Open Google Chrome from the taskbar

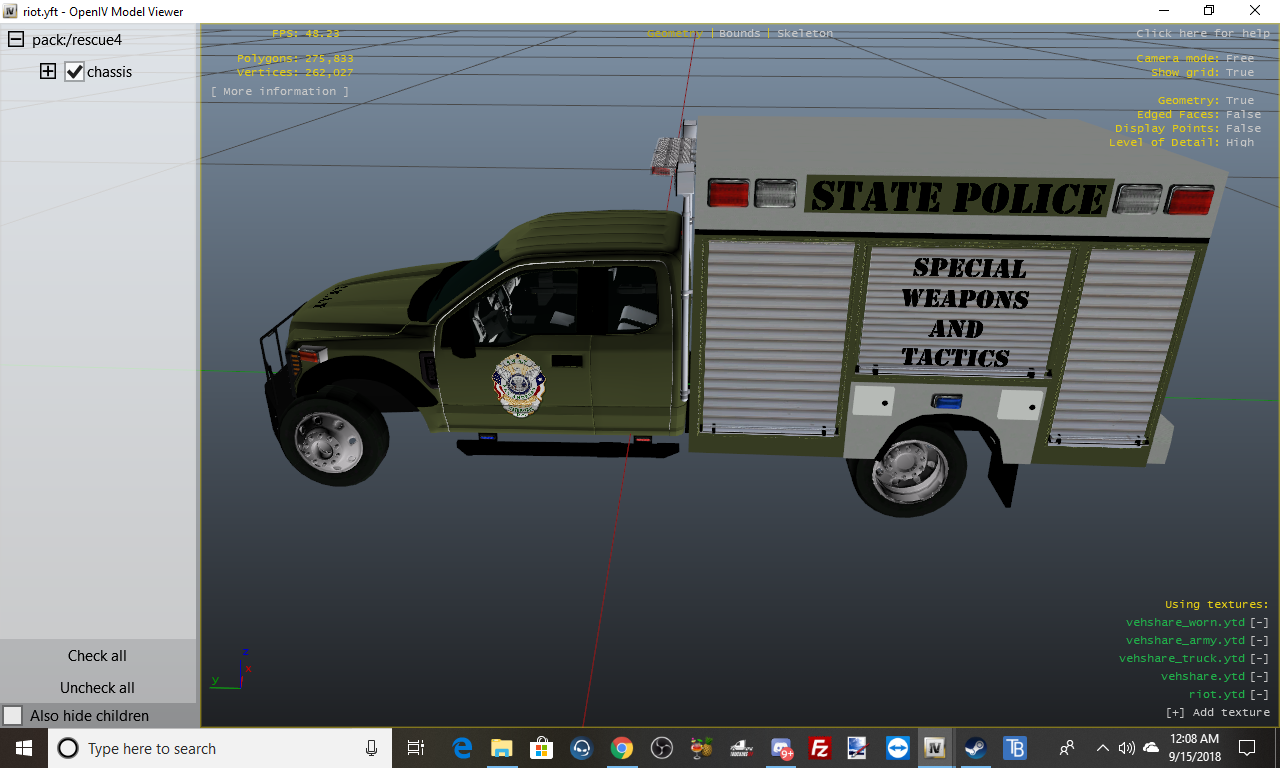click(x=622, y=748)
